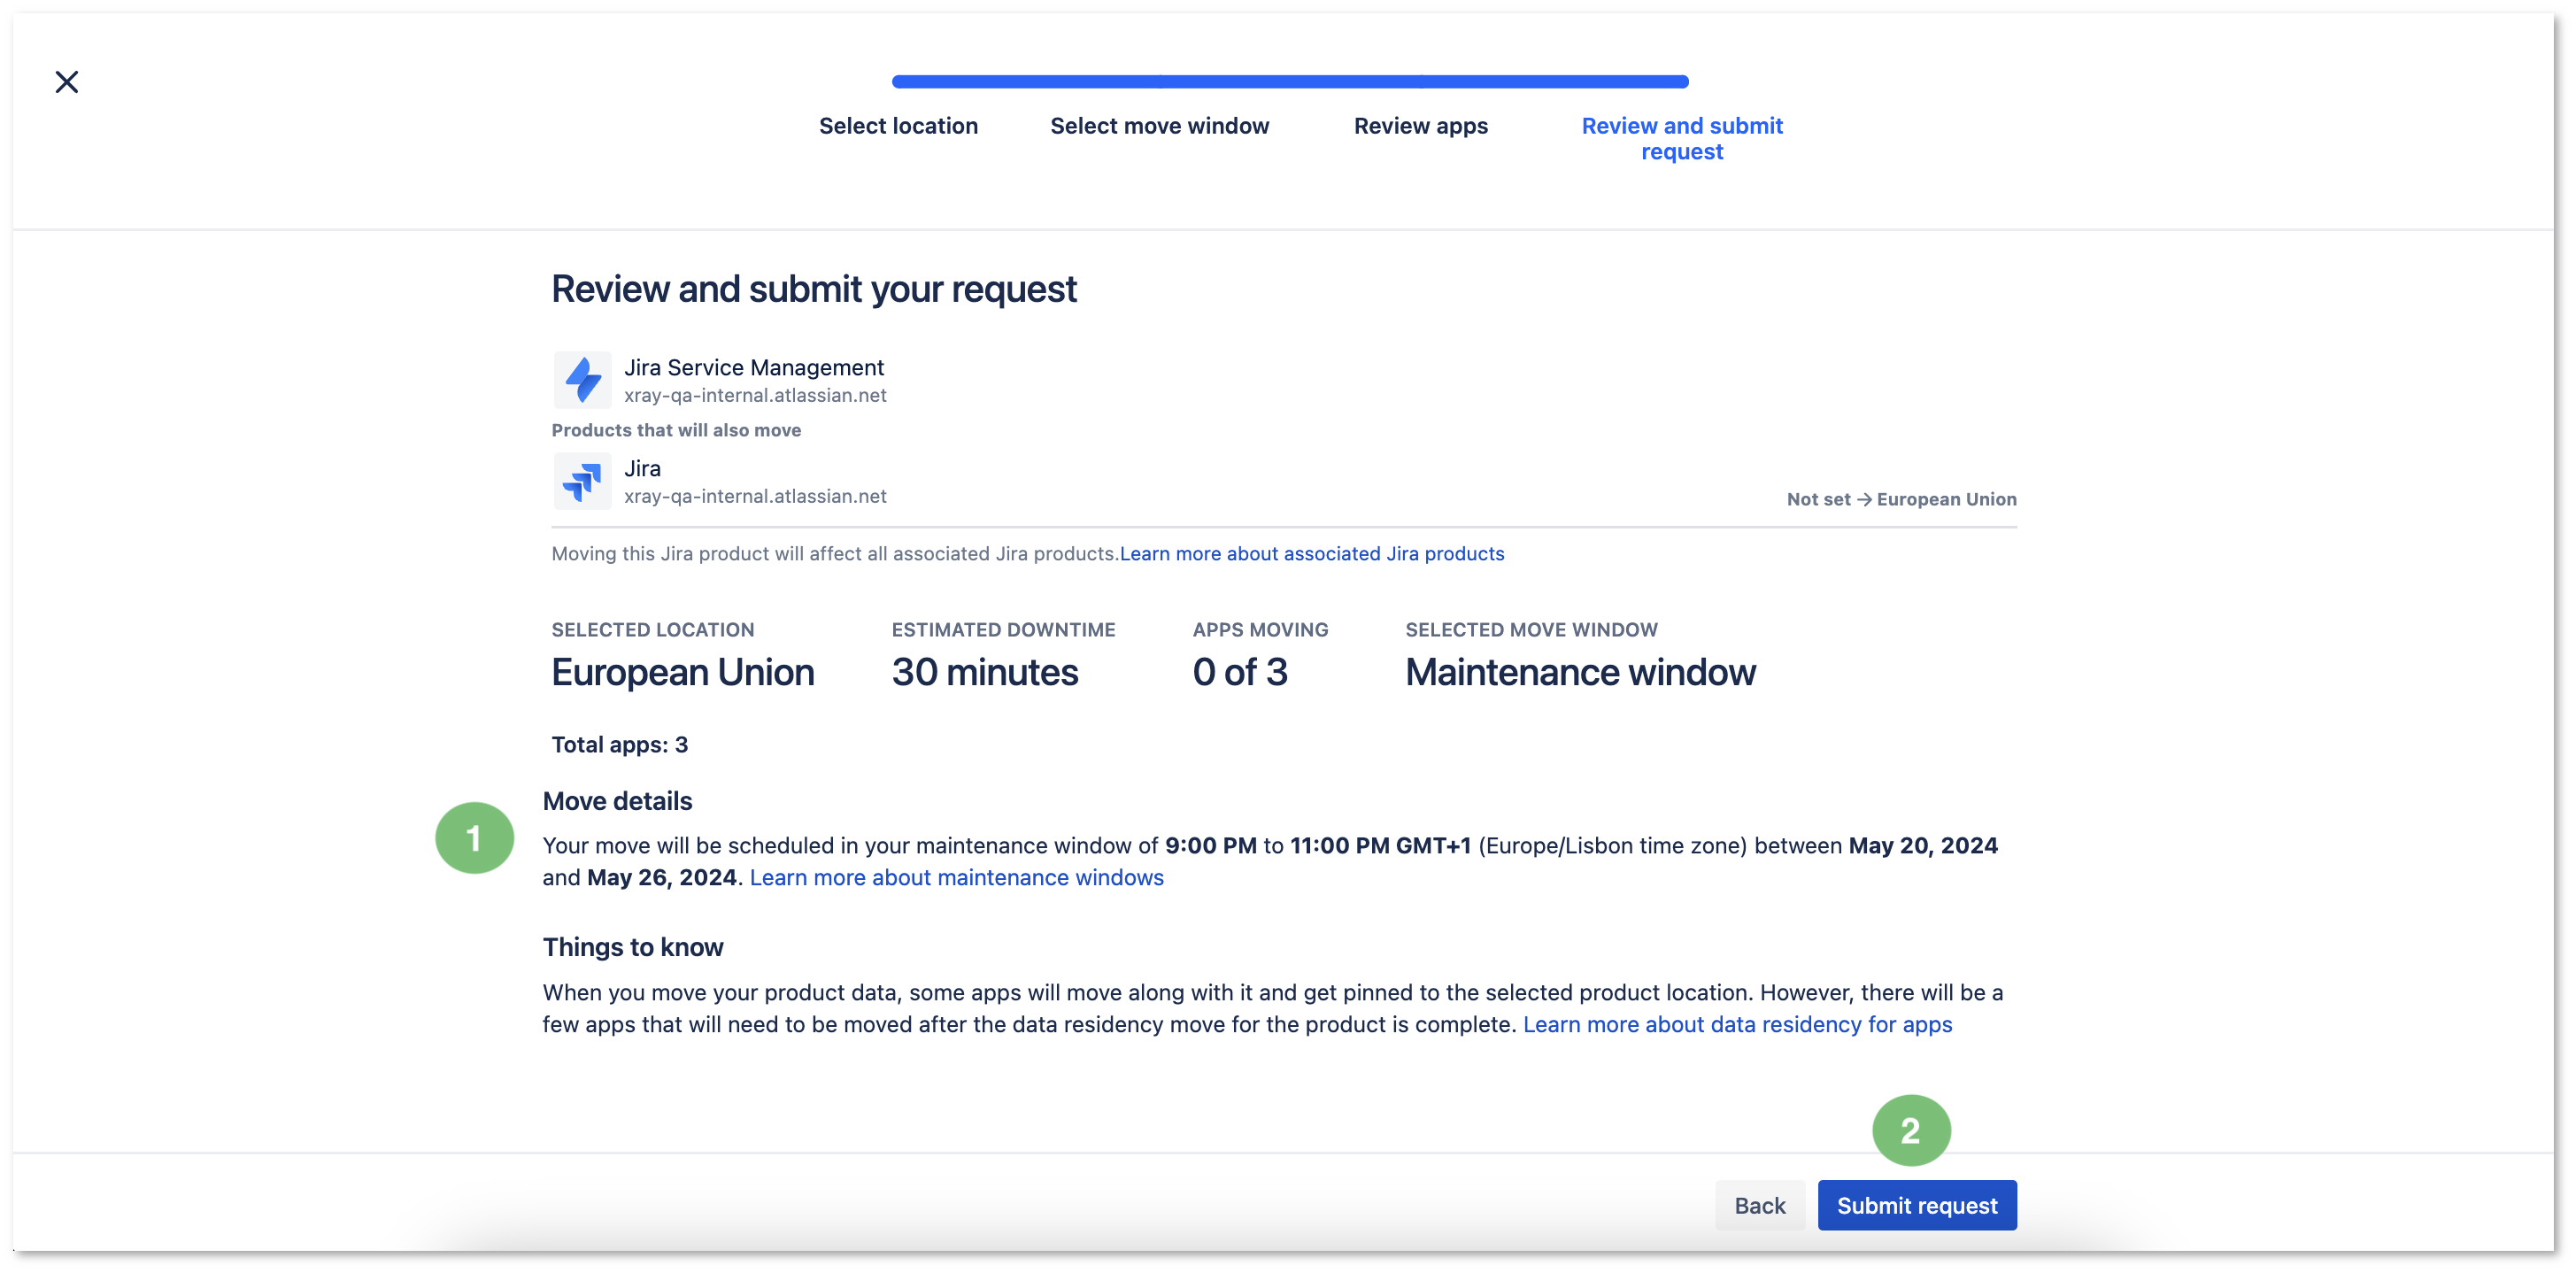Click the Move details heading

pyautogui.click(x=617, y=802)
